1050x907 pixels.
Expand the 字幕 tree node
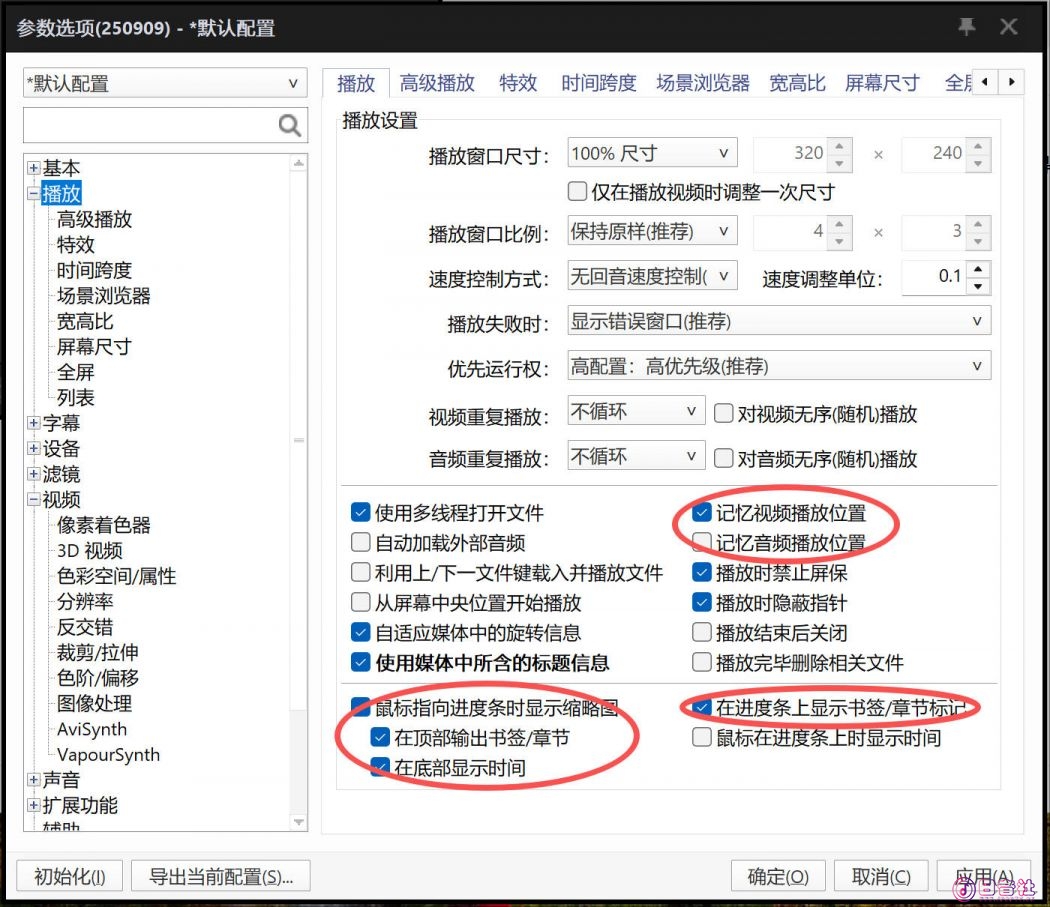click(x=33, y=422)
